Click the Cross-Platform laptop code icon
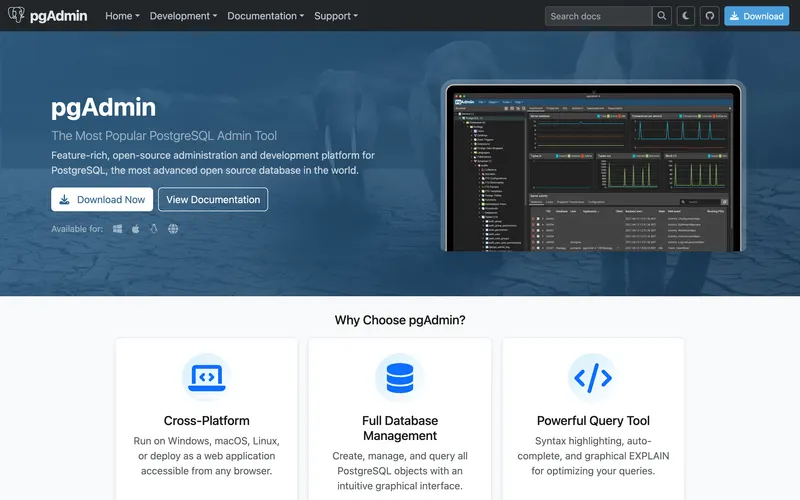The height and width of the screenshot is (500, 800). pos(207,378)
